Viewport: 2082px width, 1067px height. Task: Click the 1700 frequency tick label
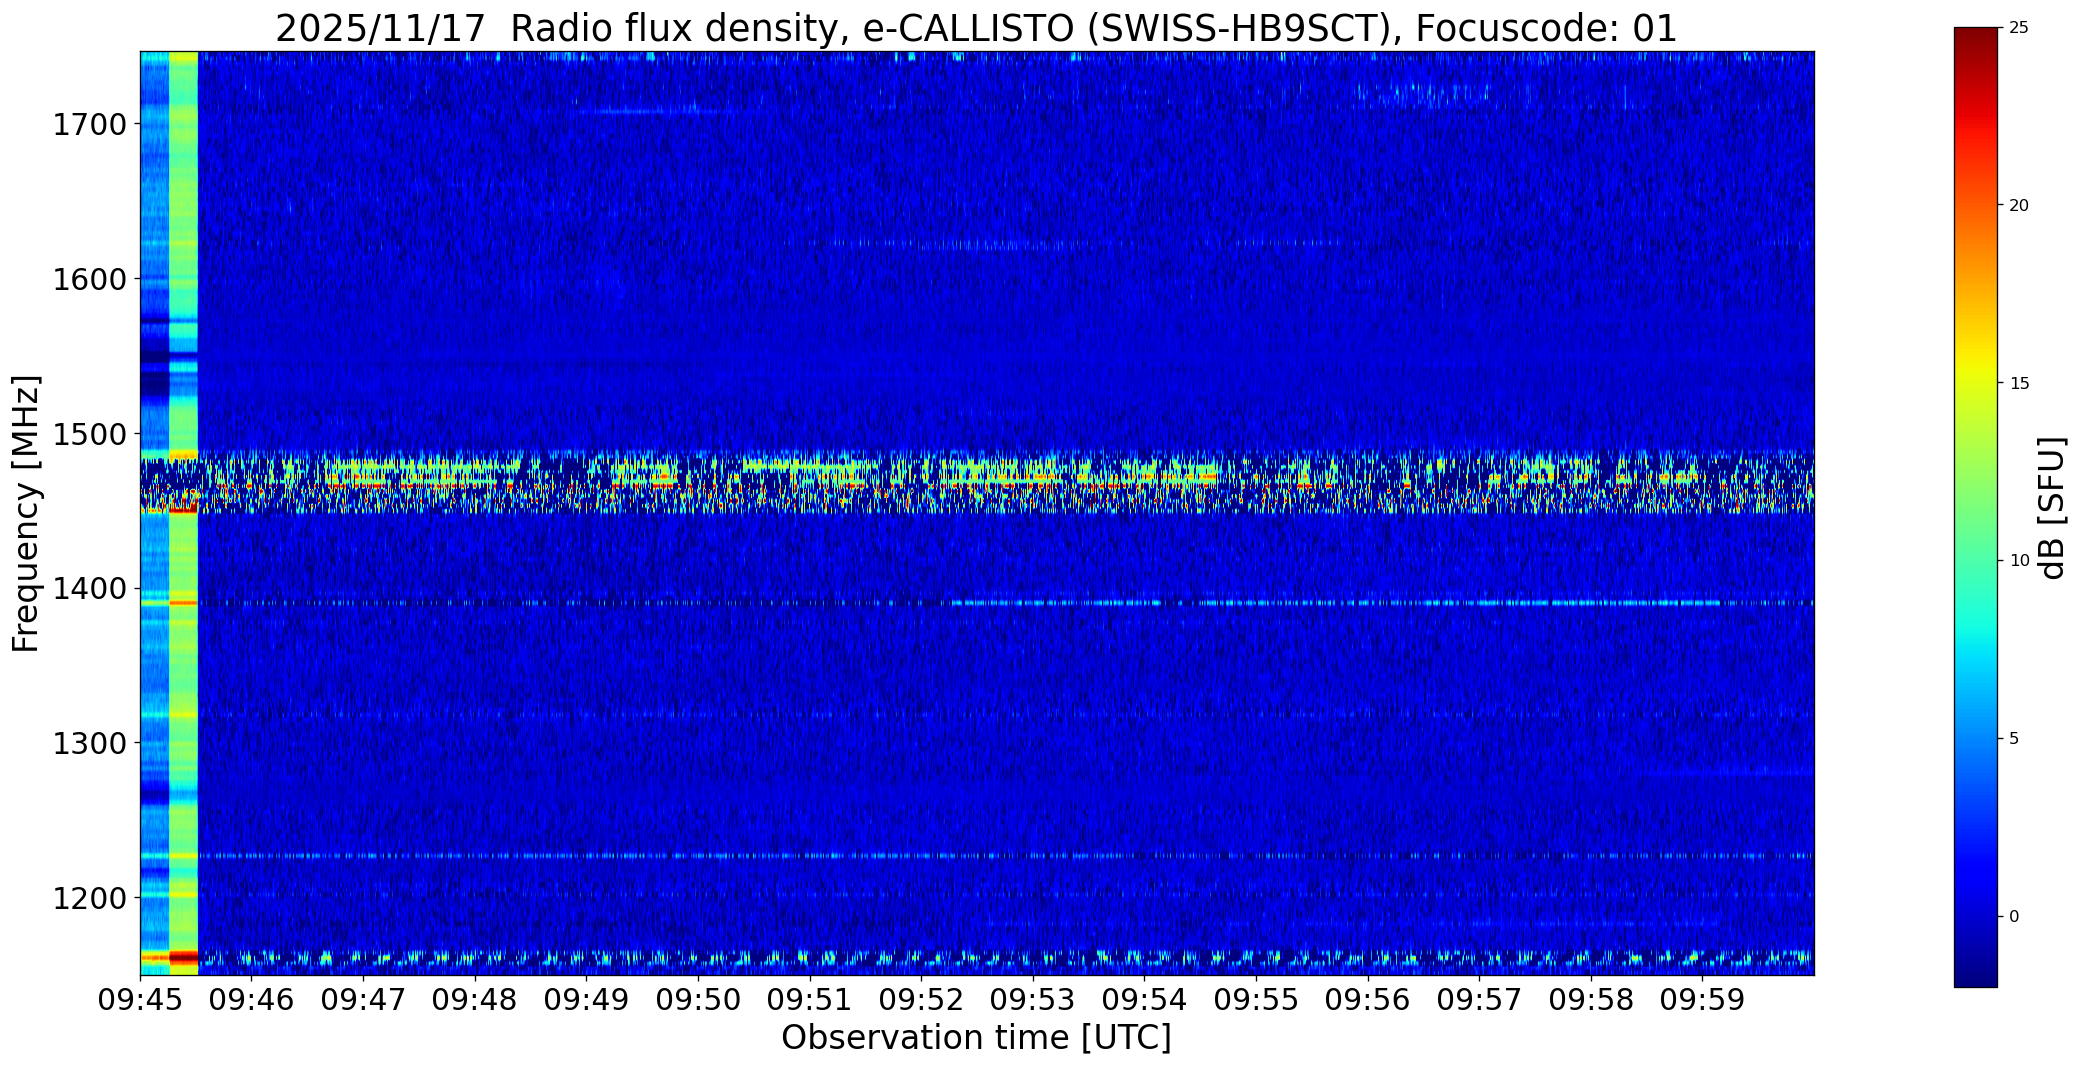pyautogui.click(x=90, y=125)
